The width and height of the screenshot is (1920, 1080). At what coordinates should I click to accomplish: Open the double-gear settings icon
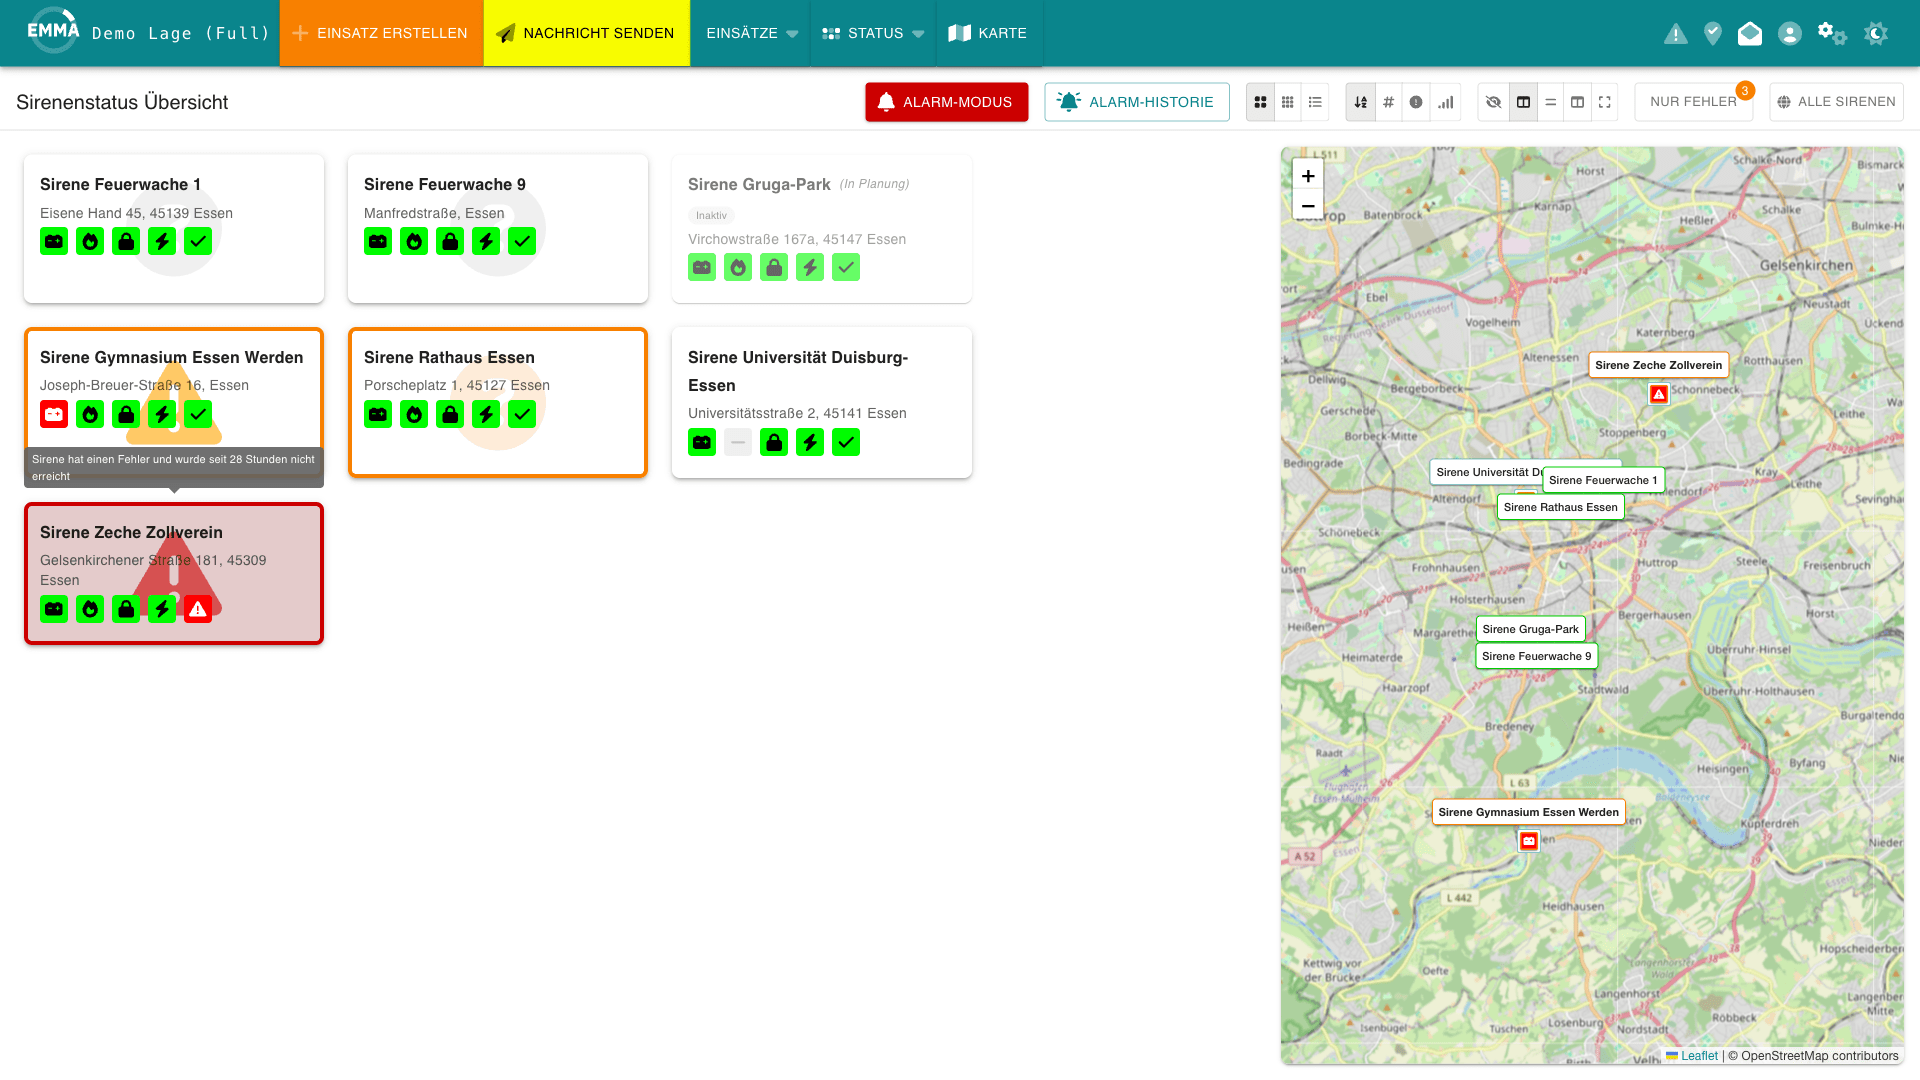1832,34
